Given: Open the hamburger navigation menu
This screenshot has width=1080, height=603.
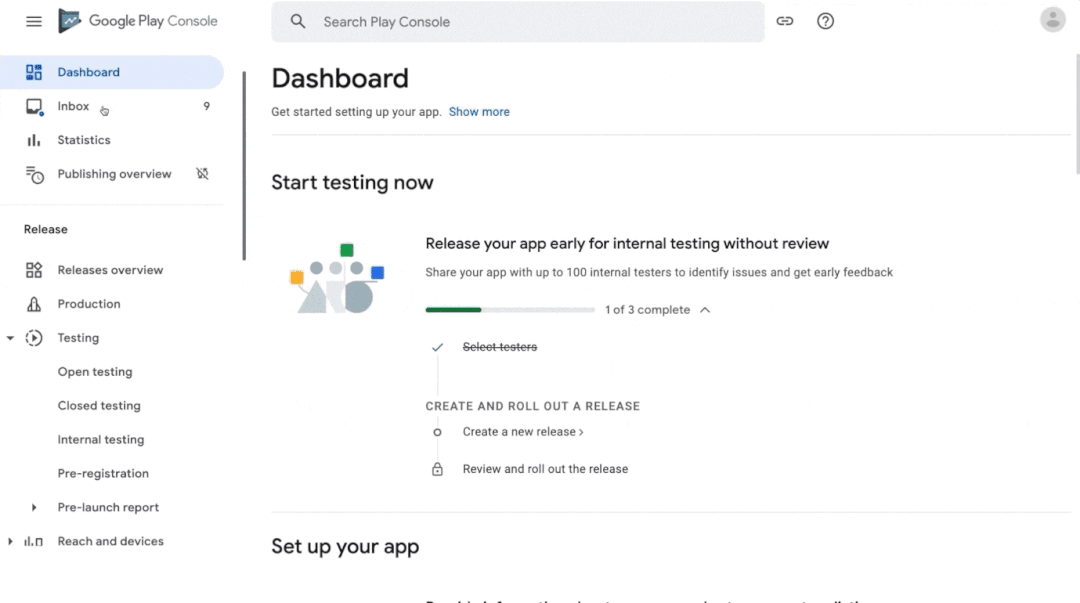Looking at the screenshot, I should [34, 21].
